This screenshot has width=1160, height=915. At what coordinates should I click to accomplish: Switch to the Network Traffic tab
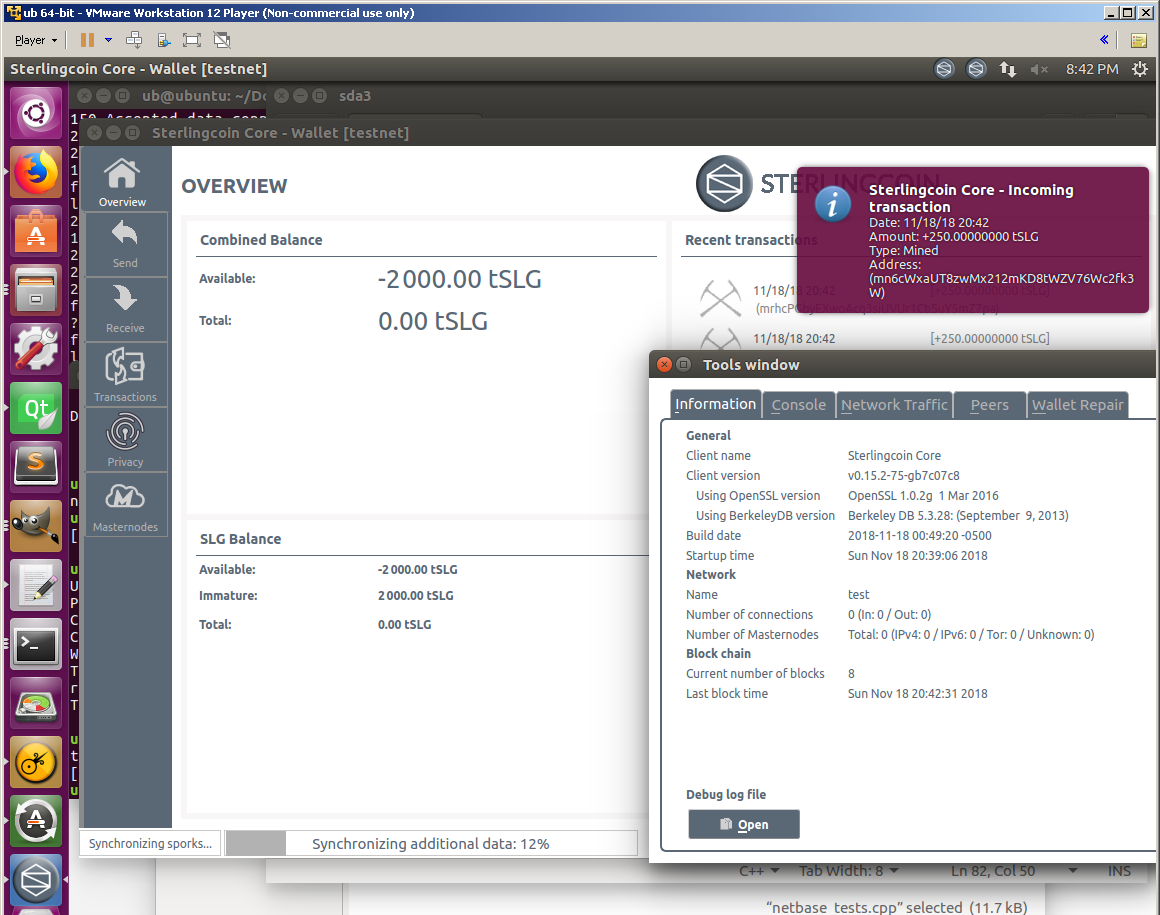pyautogui.click(x=894, y=405)
